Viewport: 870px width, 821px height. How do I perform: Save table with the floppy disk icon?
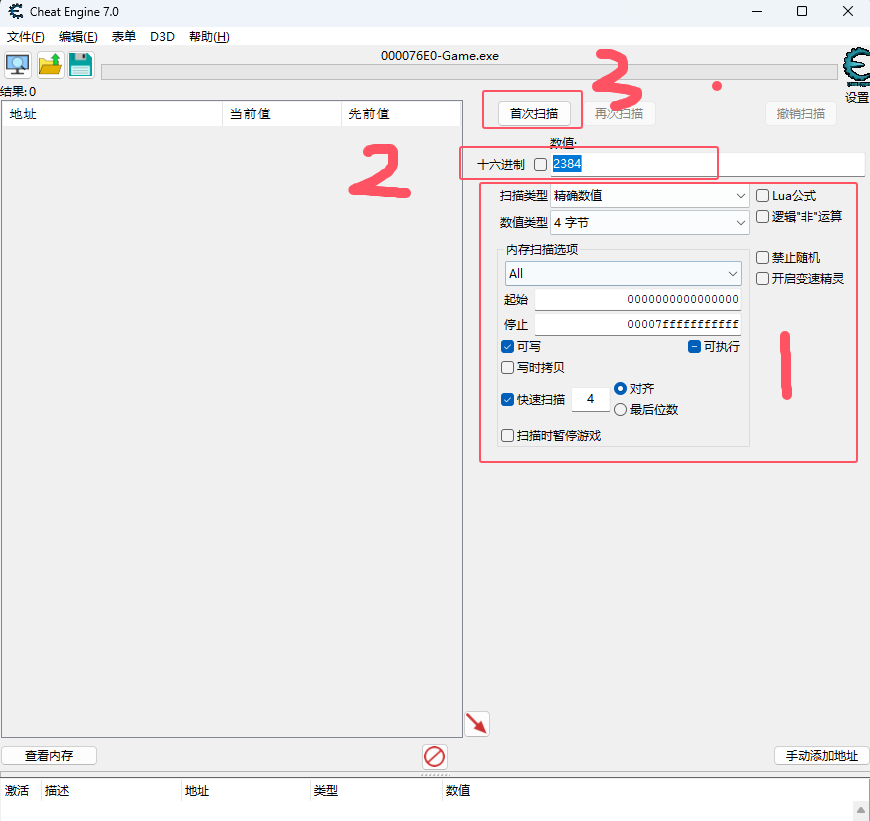tap(81, 65)
